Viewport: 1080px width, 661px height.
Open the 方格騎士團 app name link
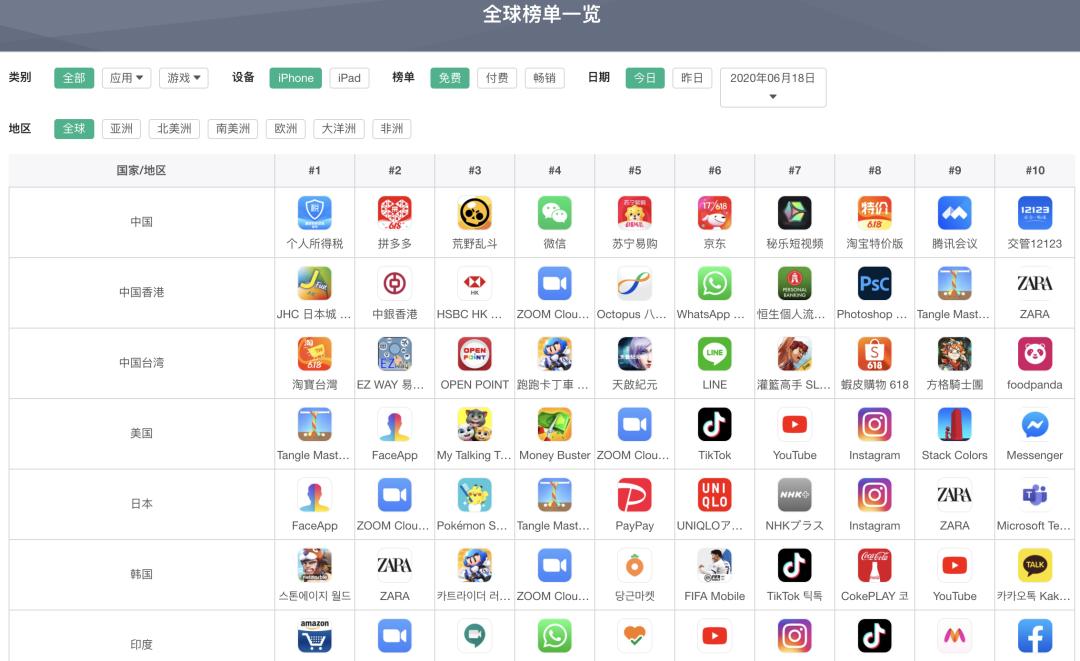tap(955, 385)
